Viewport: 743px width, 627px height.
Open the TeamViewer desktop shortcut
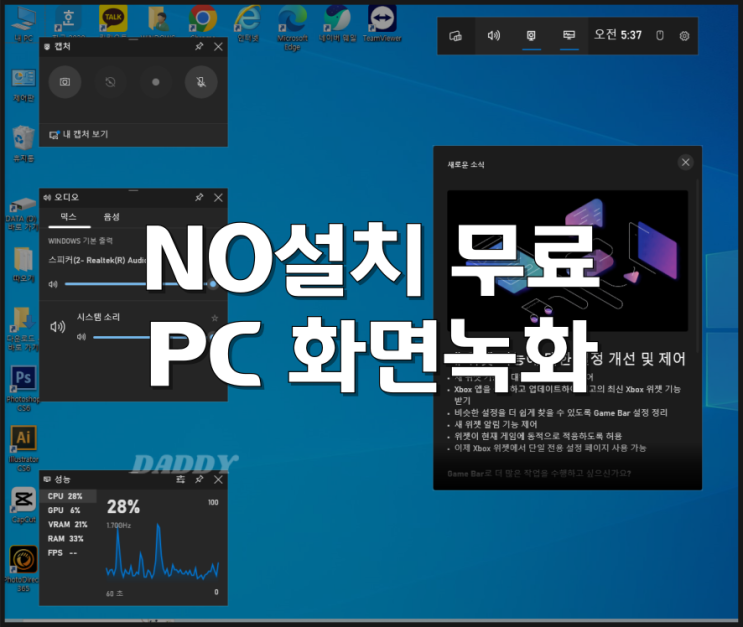click(x=382, y=24)
